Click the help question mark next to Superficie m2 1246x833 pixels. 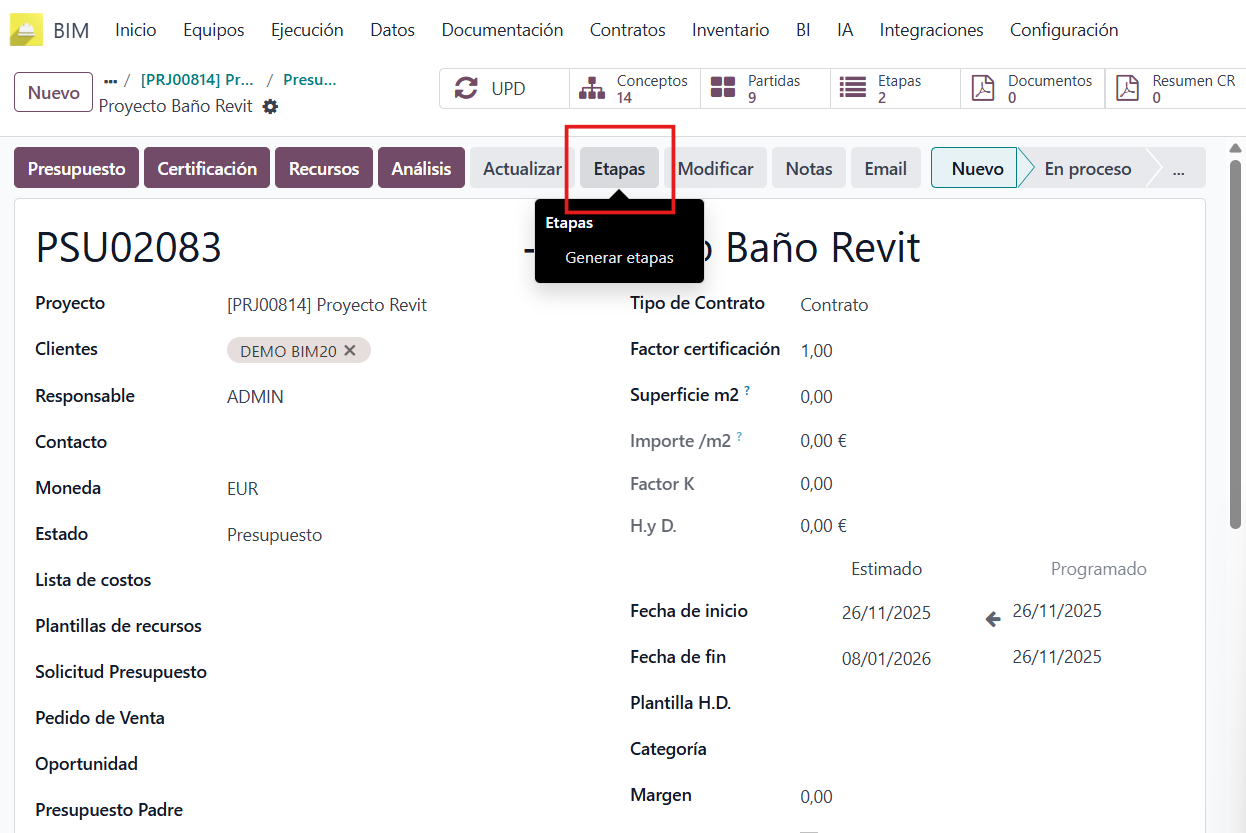click(x=747, y=389)
